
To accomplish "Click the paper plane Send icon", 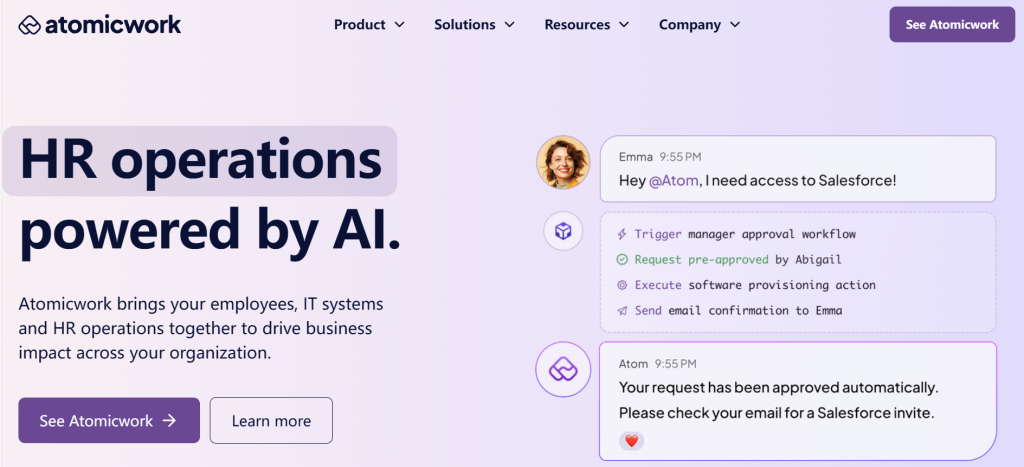I will coord(622,310).
